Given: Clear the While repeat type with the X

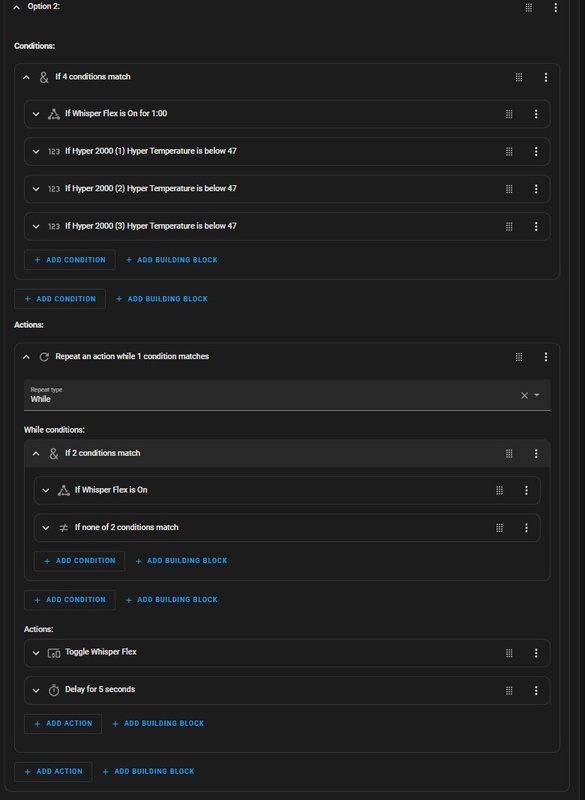Looking at the screenshot, I should (x=524, y=393).
